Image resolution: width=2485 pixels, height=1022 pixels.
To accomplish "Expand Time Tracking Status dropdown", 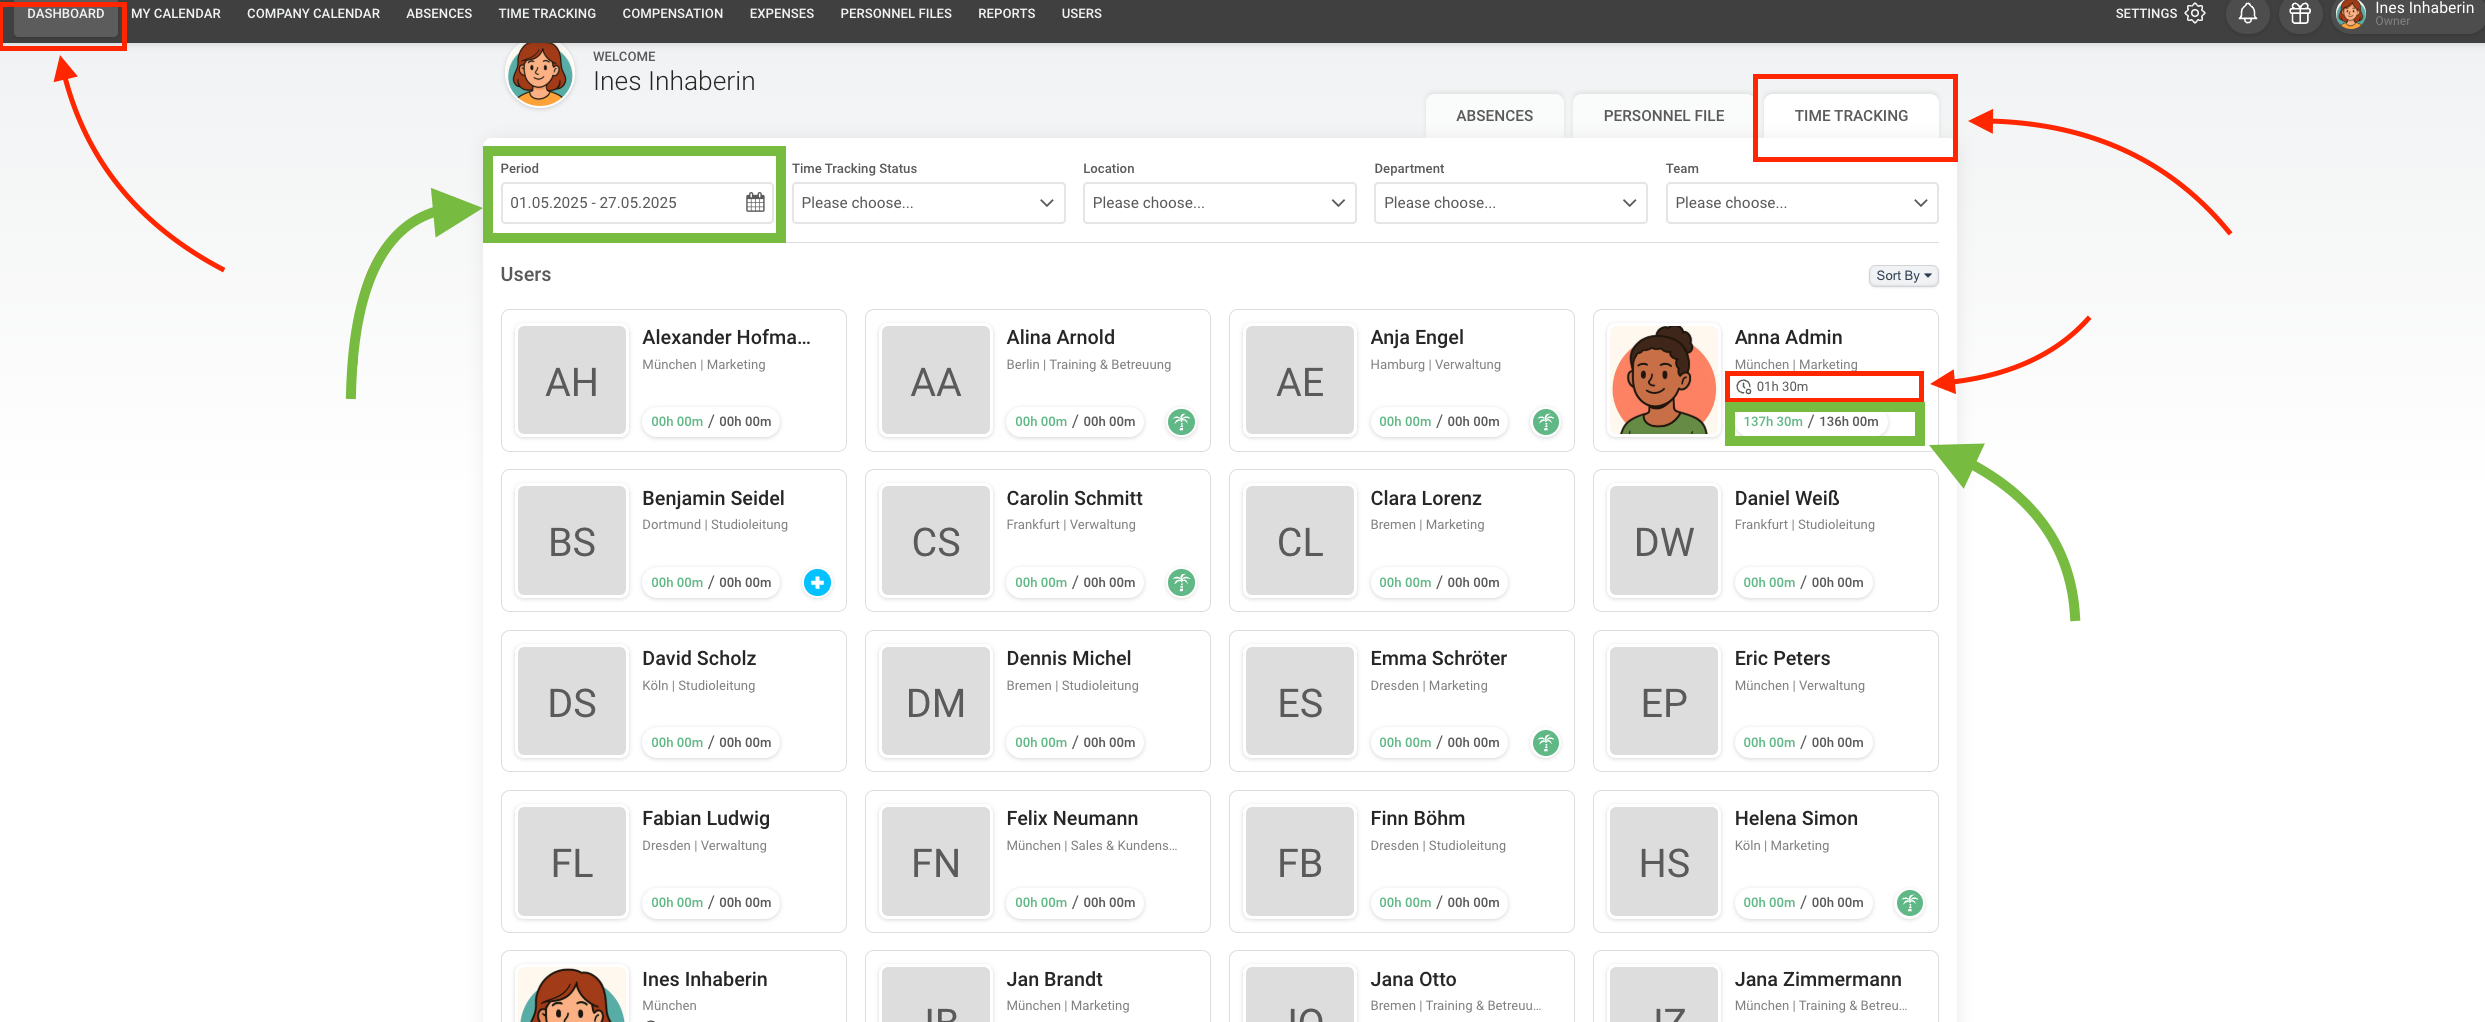I will pyautogui.click(x=928, y=203).
